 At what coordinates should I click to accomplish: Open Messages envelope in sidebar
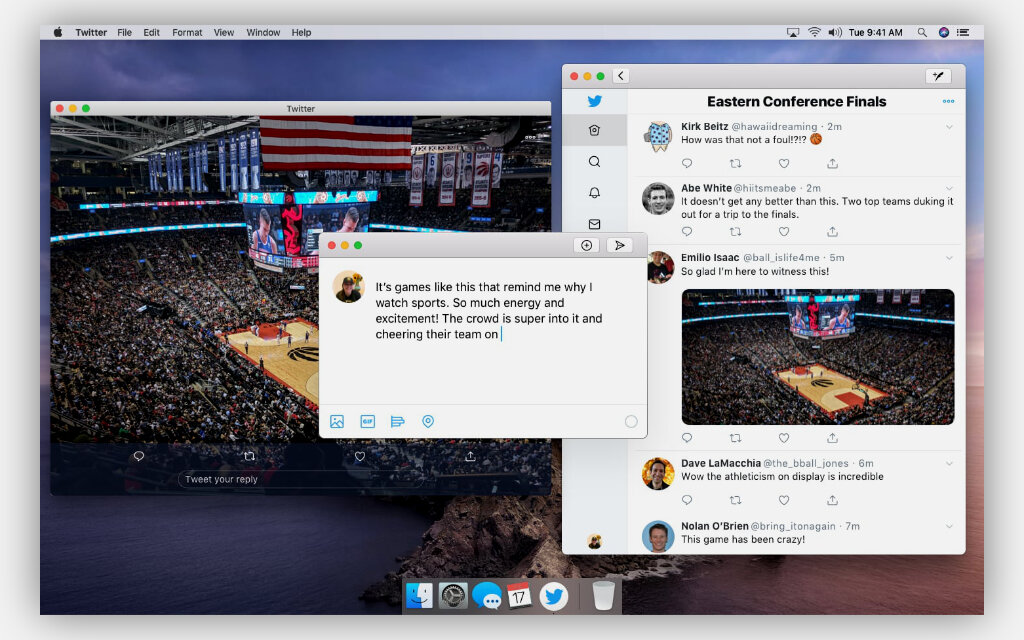594,224
